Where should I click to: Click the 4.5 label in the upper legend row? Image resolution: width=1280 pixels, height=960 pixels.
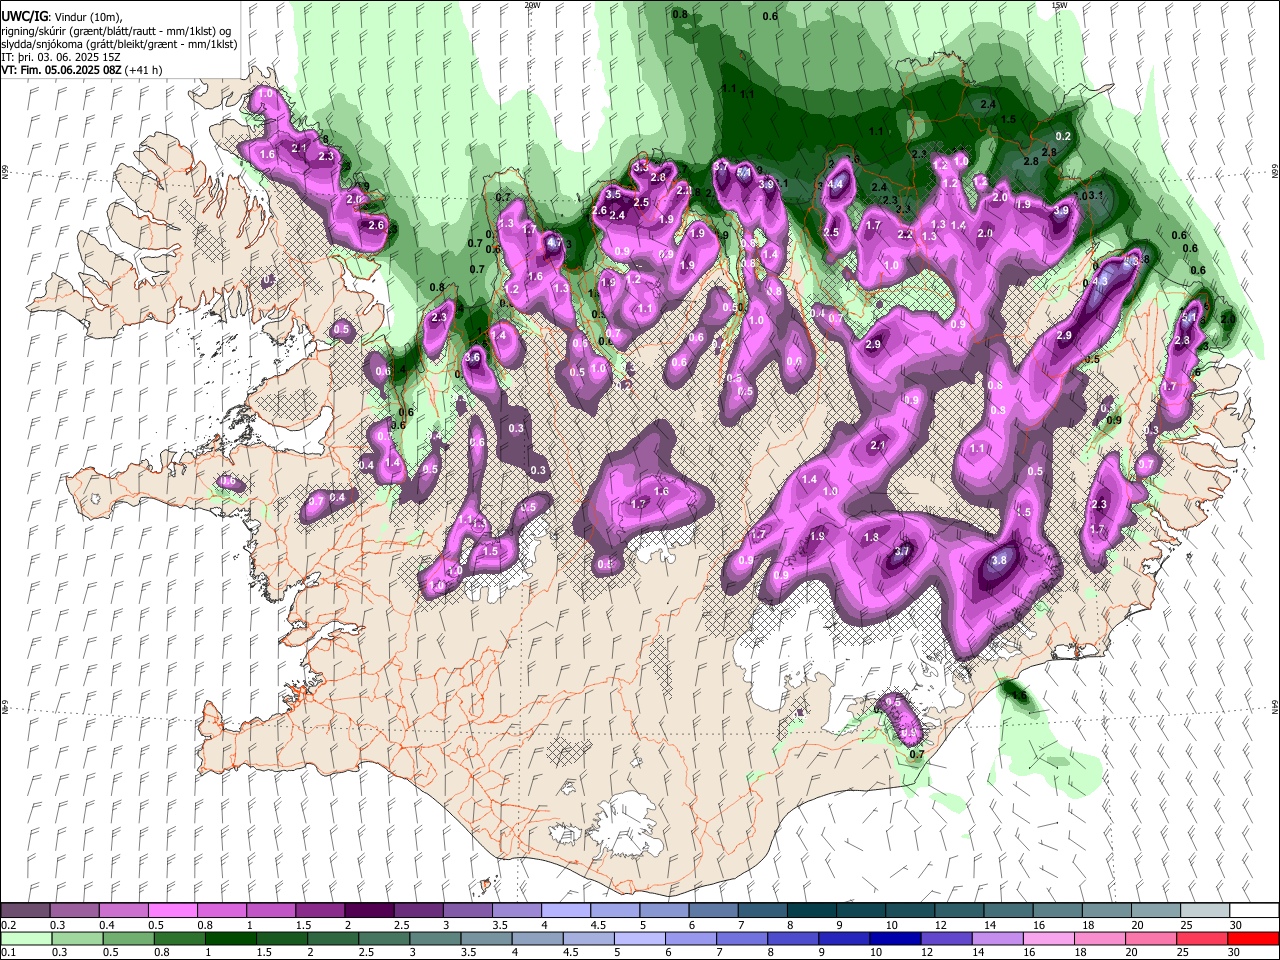598,925
